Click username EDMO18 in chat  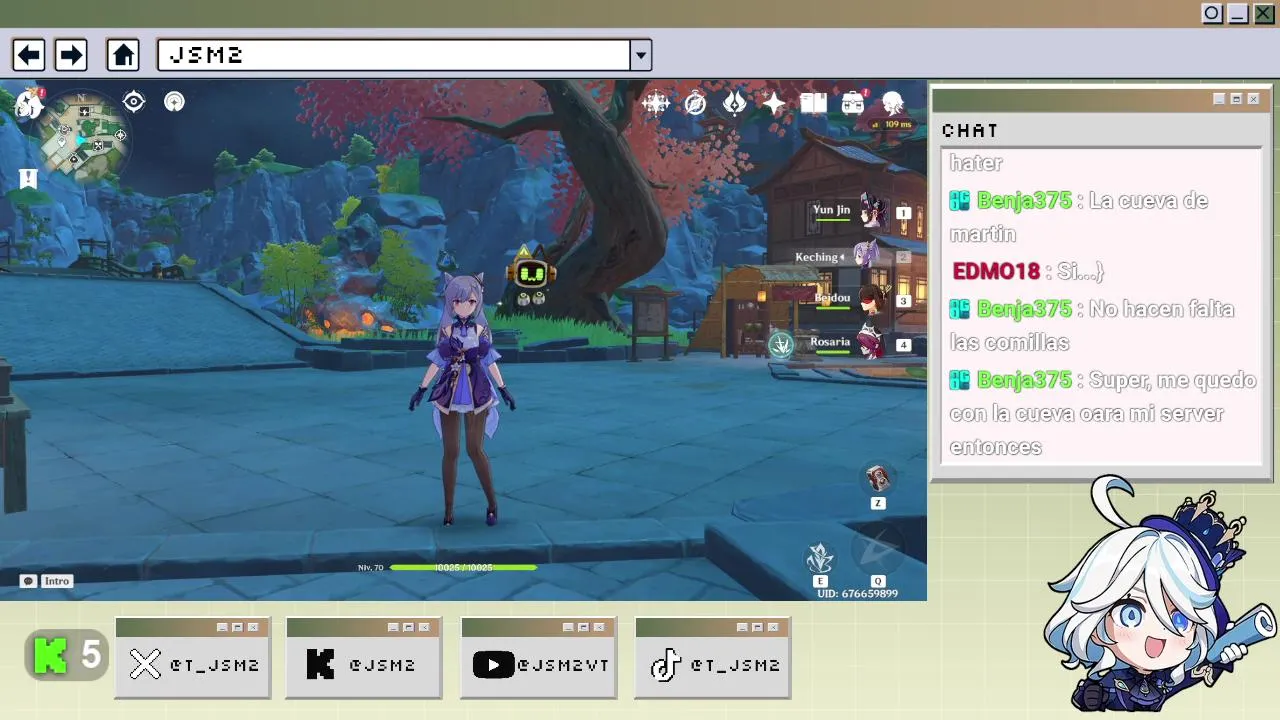point(996,272)
